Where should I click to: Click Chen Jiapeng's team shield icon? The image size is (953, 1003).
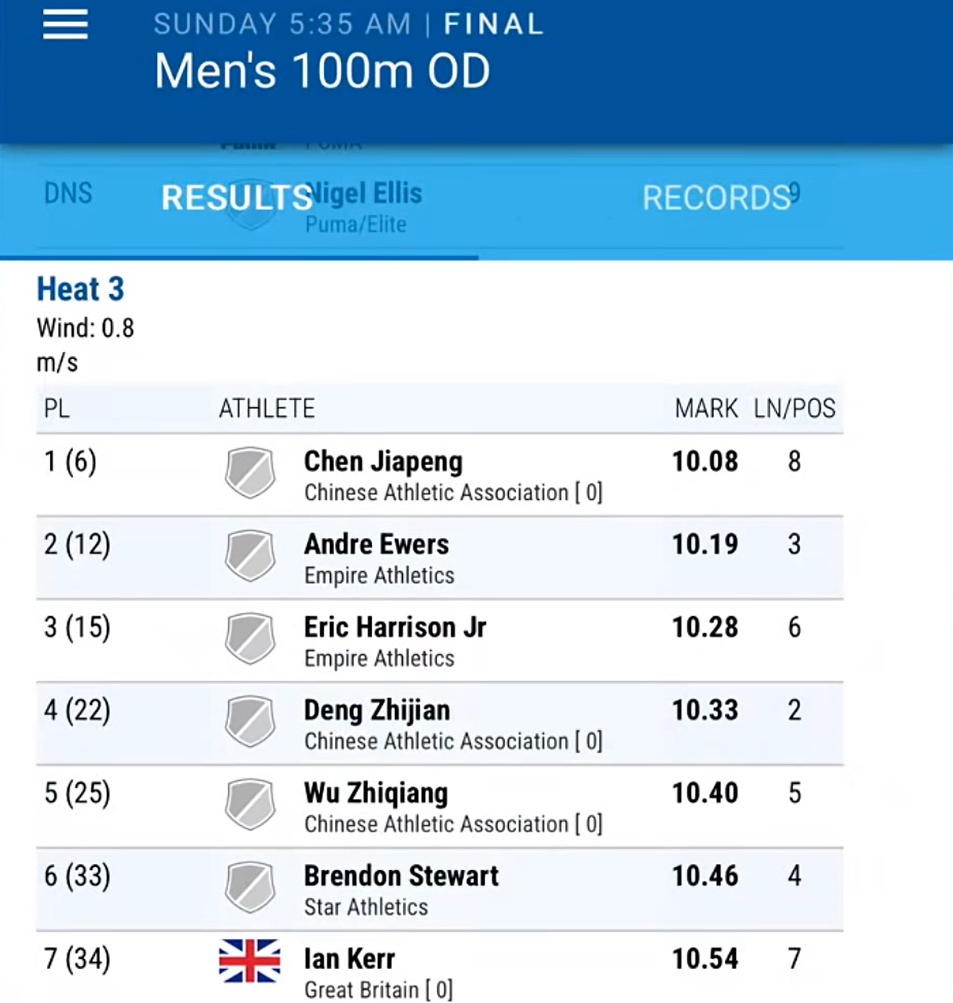(x=250, y=472)
